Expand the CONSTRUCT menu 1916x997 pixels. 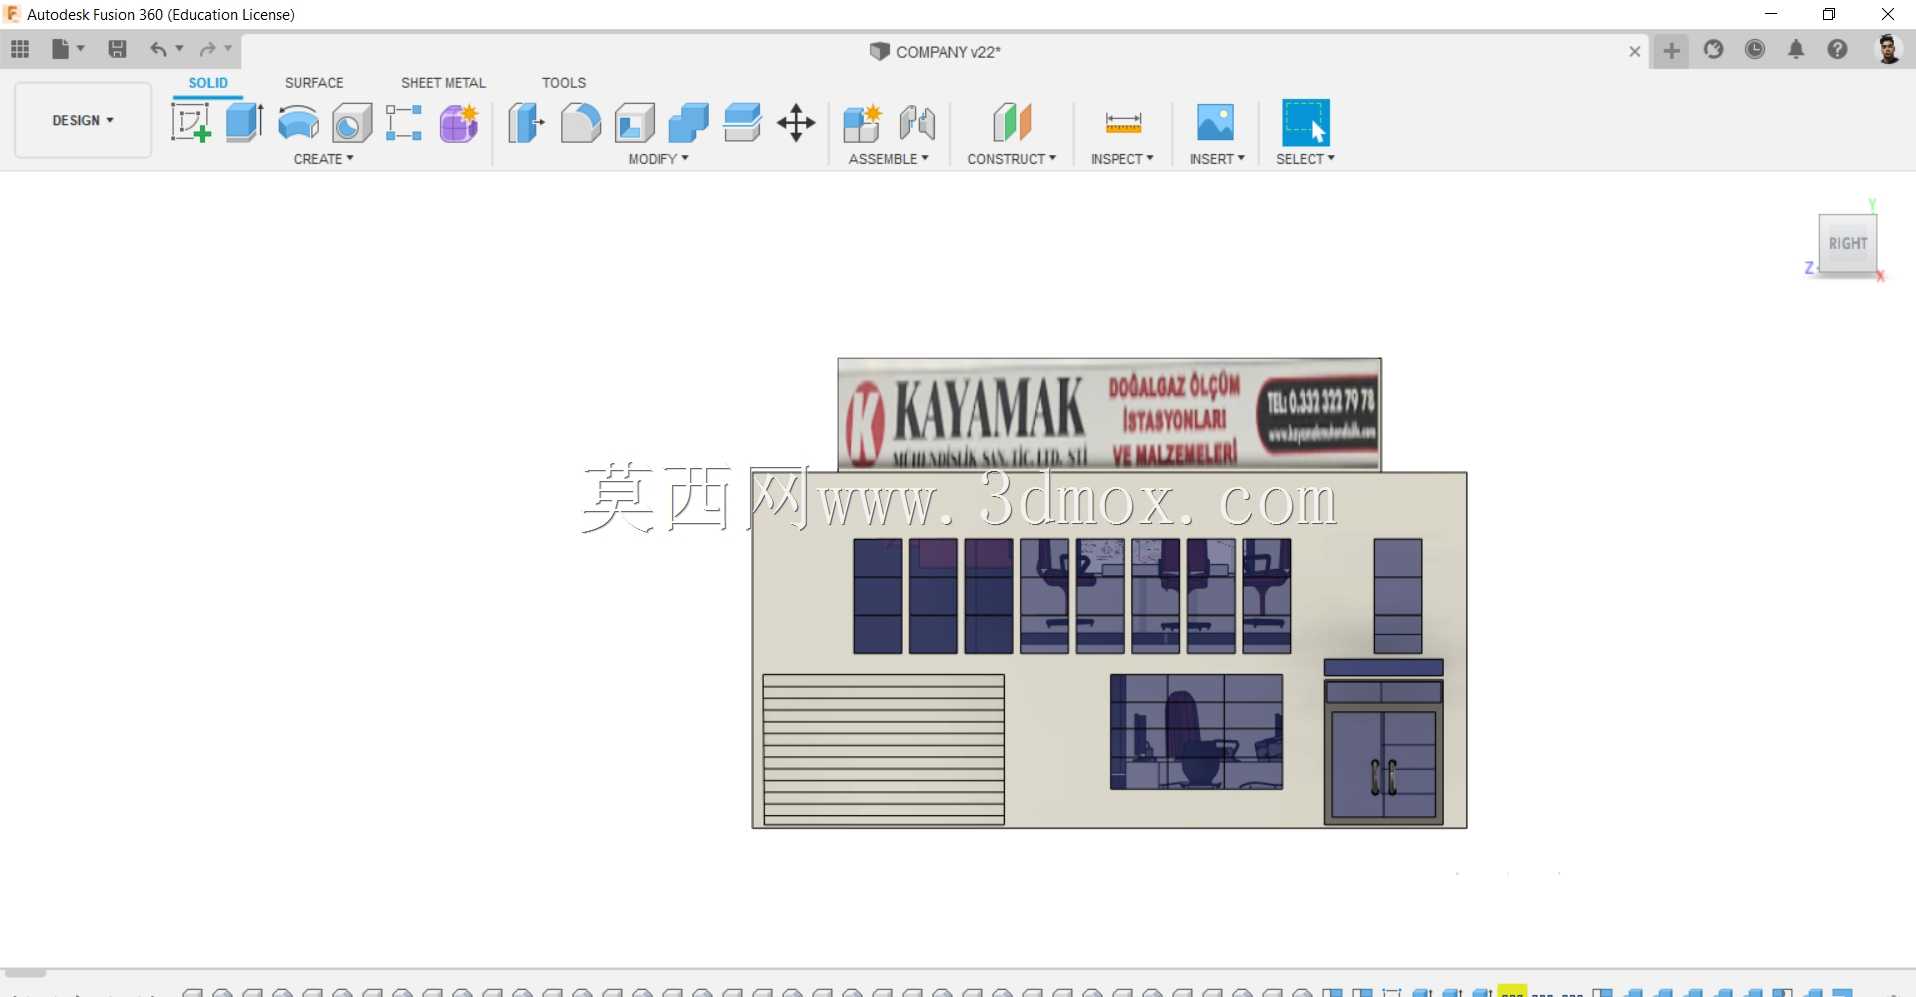tap(1011, 159)
